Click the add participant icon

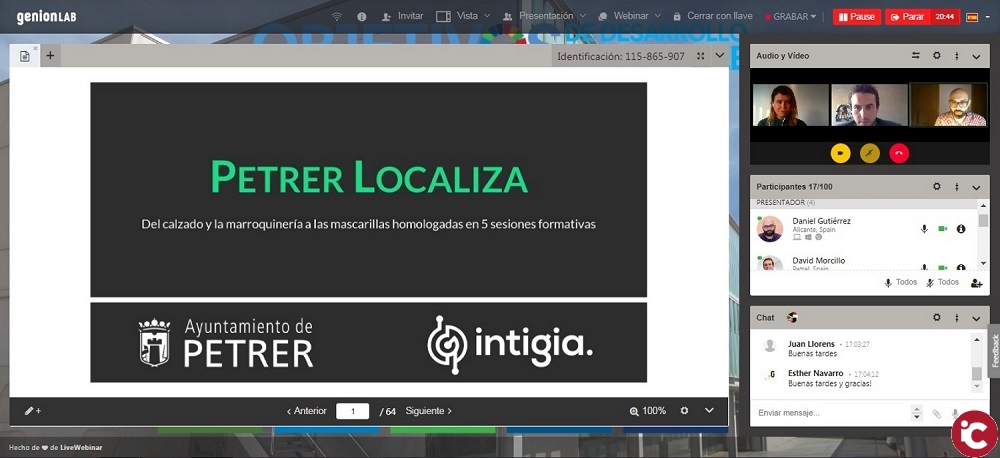tap(976, 283)
